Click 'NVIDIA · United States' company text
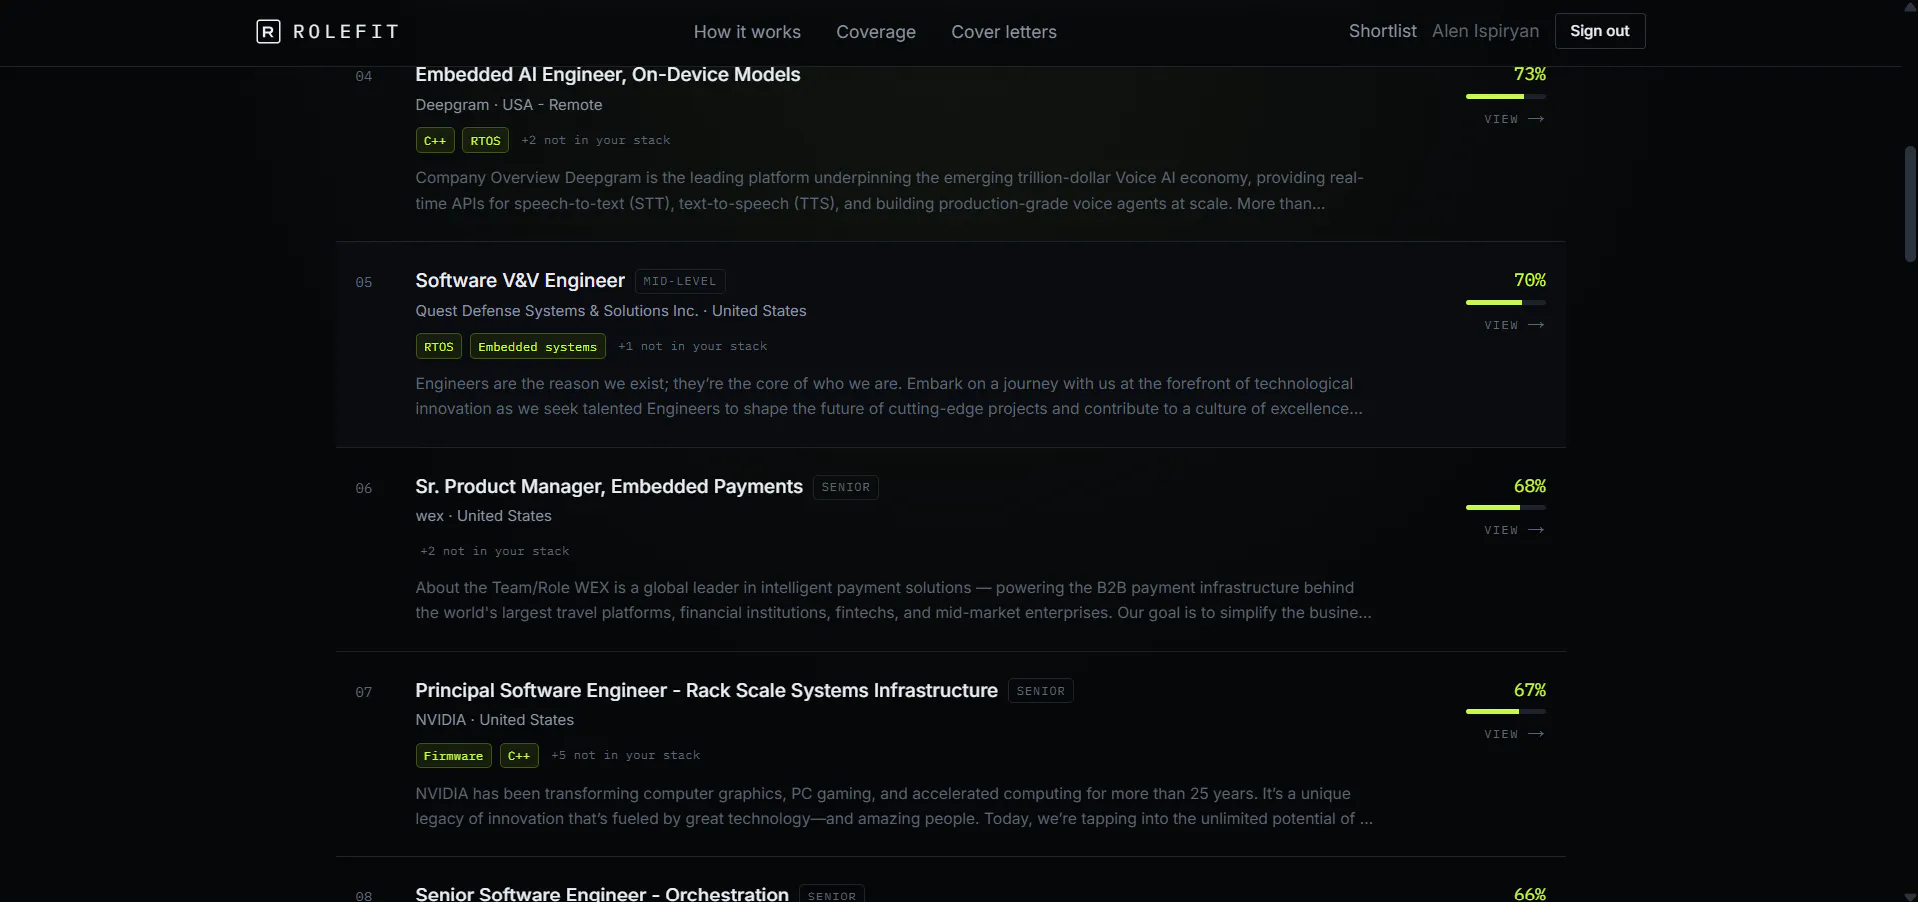Screen dimensions: 1918x902 (495, 720)
